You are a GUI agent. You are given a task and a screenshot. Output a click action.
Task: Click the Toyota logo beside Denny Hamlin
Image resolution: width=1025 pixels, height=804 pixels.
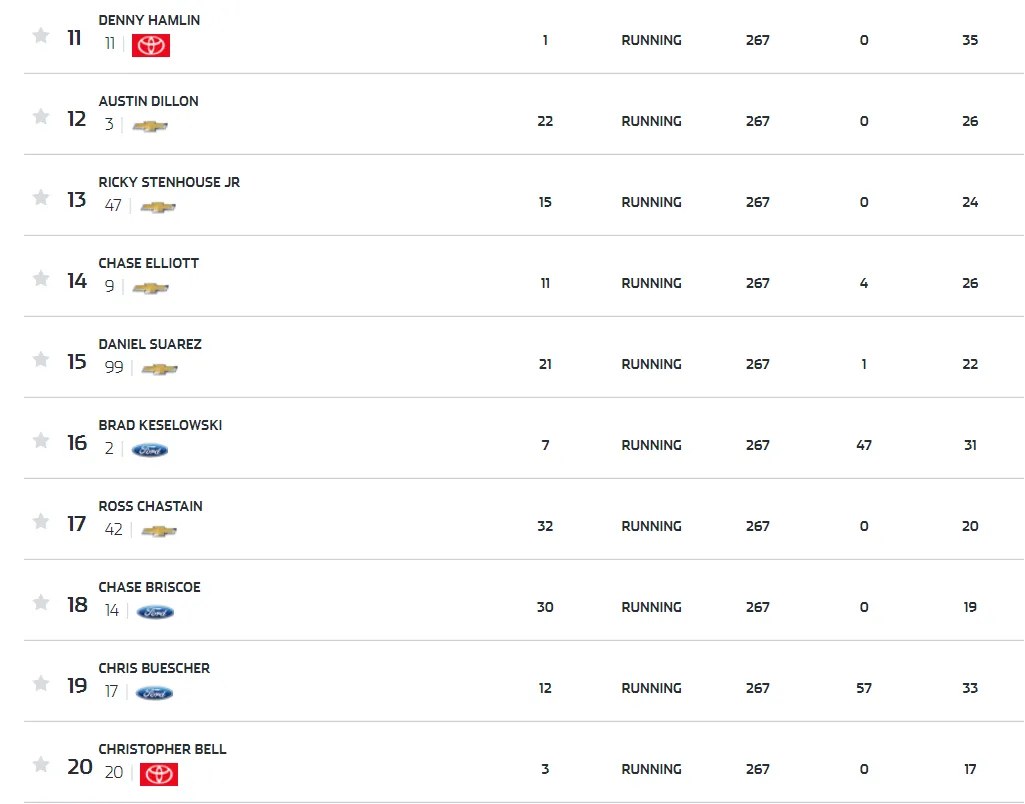[151, 45]
